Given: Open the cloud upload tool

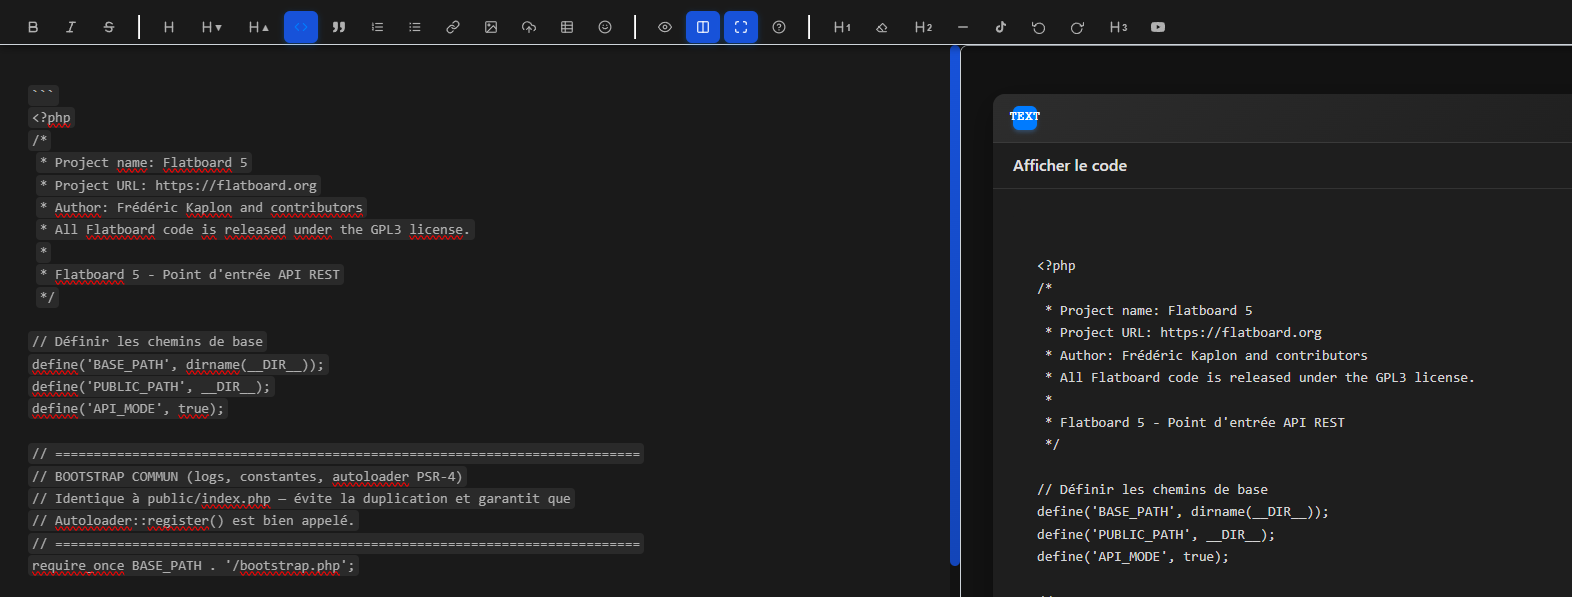Looking at the screenshot, I should click(529, 27).
